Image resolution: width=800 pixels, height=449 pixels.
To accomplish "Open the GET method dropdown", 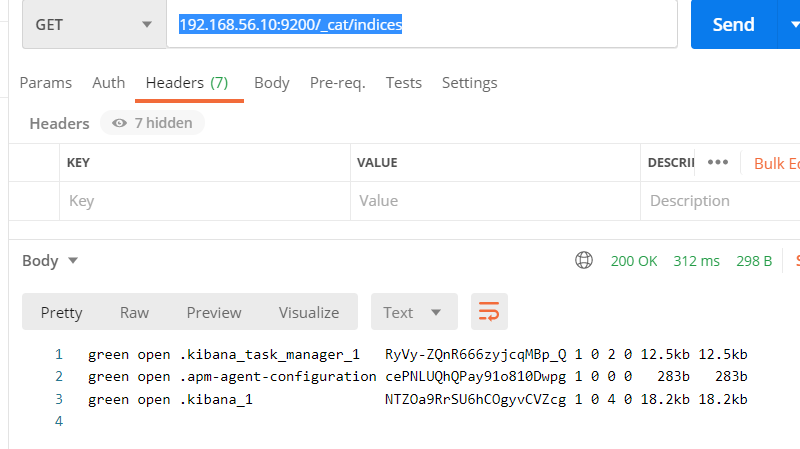I will (x=94, y=24).
